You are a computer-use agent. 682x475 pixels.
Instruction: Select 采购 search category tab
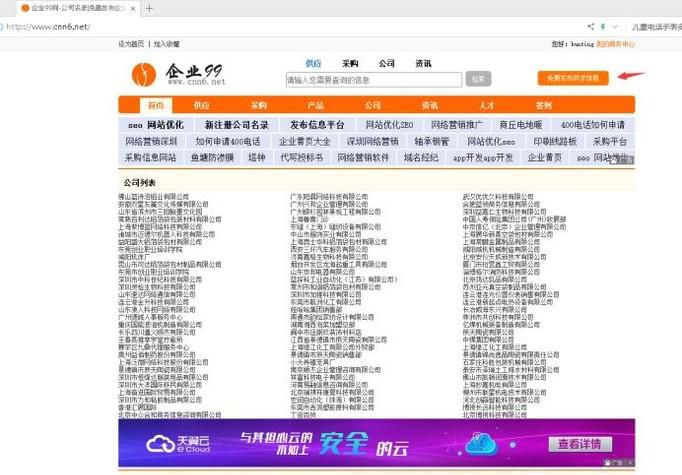350,64
